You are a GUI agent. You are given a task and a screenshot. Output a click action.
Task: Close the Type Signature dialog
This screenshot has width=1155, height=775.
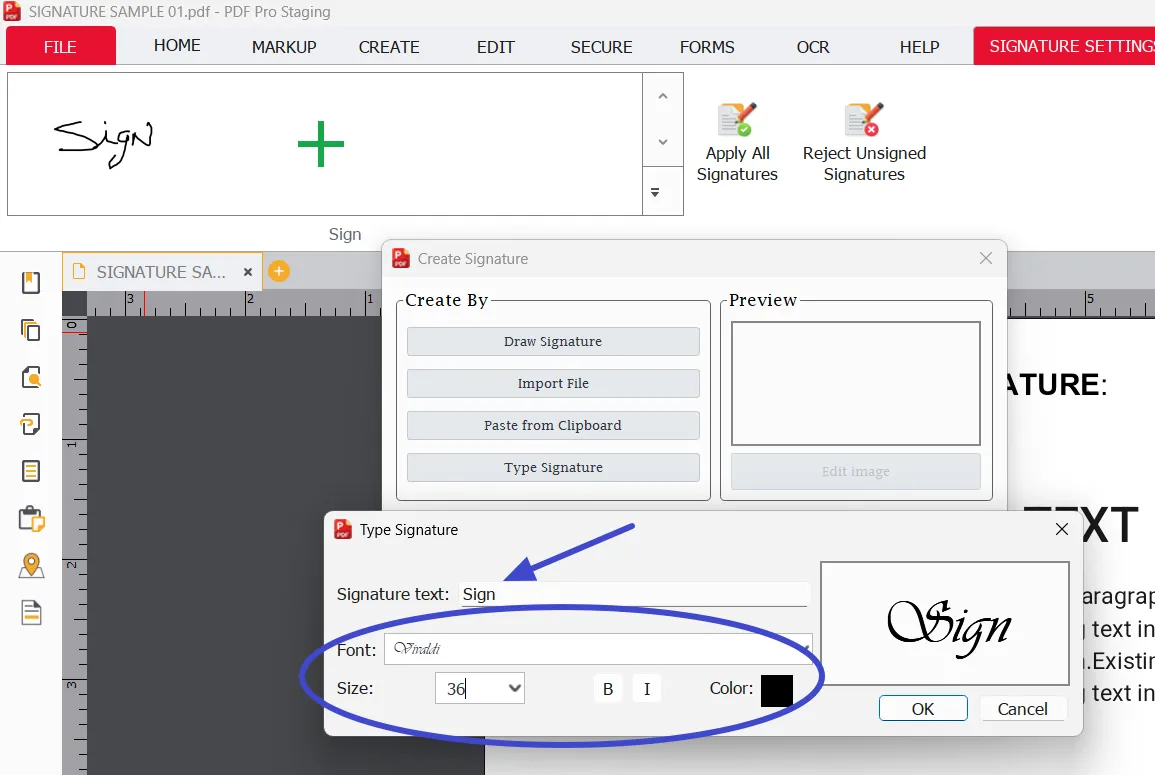tap(1061, 529)
